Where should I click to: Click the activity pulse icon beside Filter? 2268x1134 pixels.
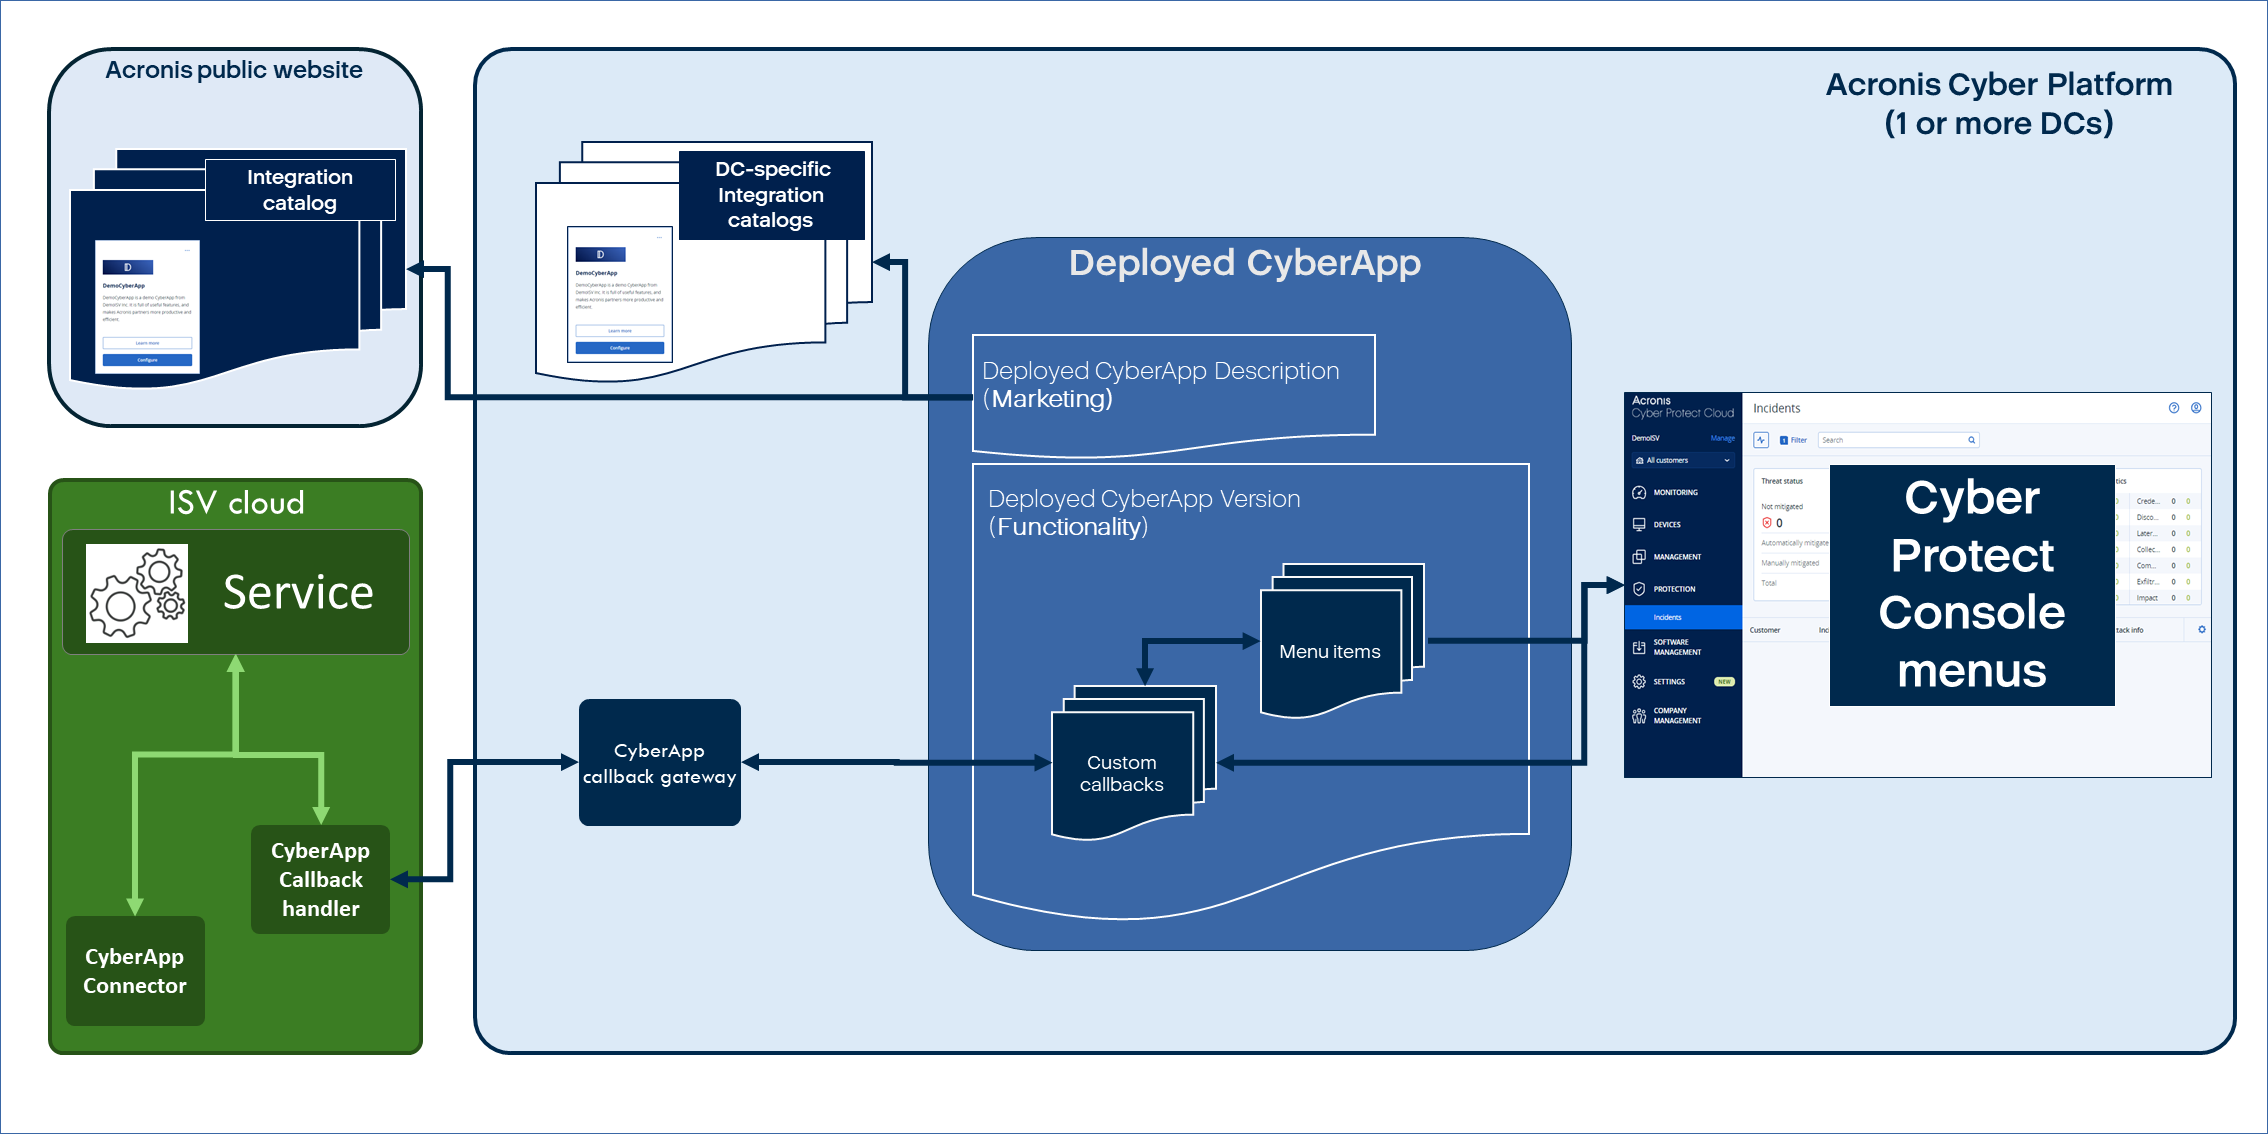pos(1761,440)
